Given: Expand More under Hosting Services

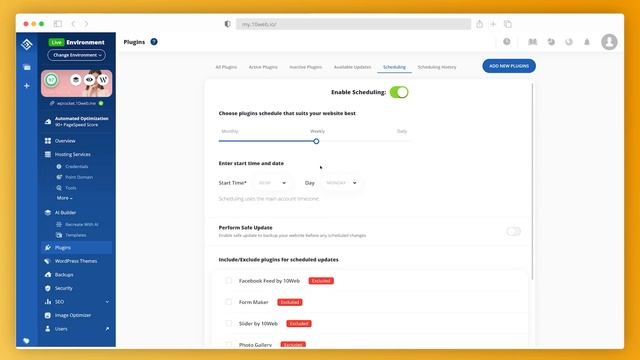Looking at the screenshot, I should pos(64,198).
